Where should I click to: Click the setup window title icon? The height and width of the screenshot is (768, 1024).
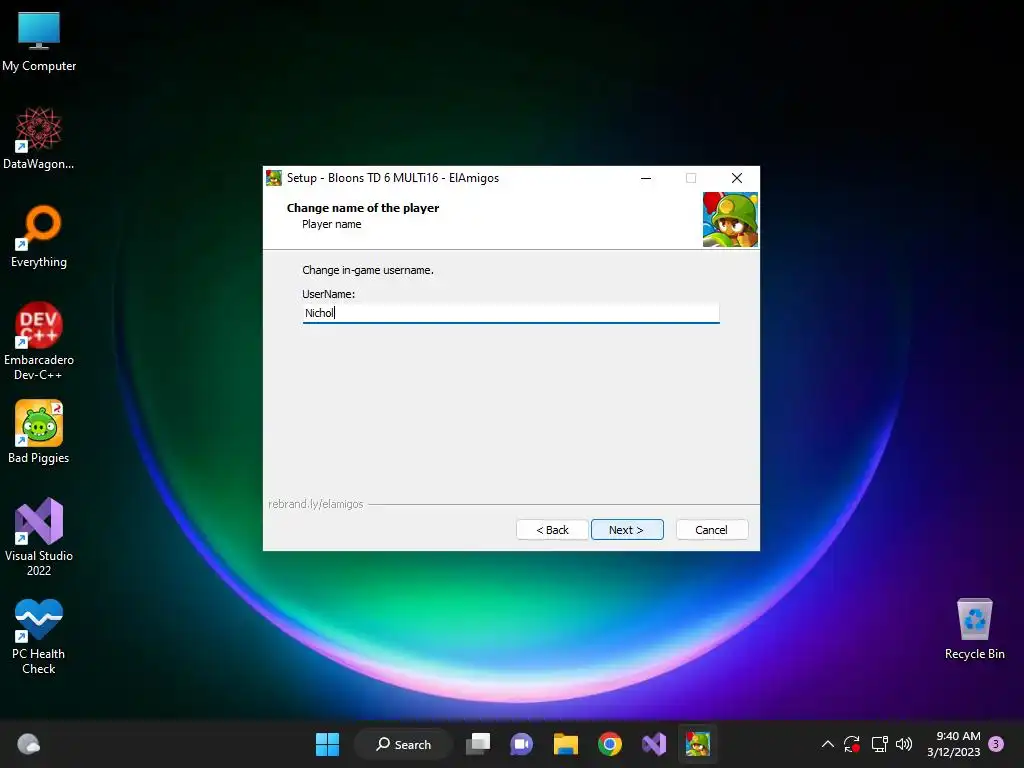pyautogui.click(x=274, y=178)
